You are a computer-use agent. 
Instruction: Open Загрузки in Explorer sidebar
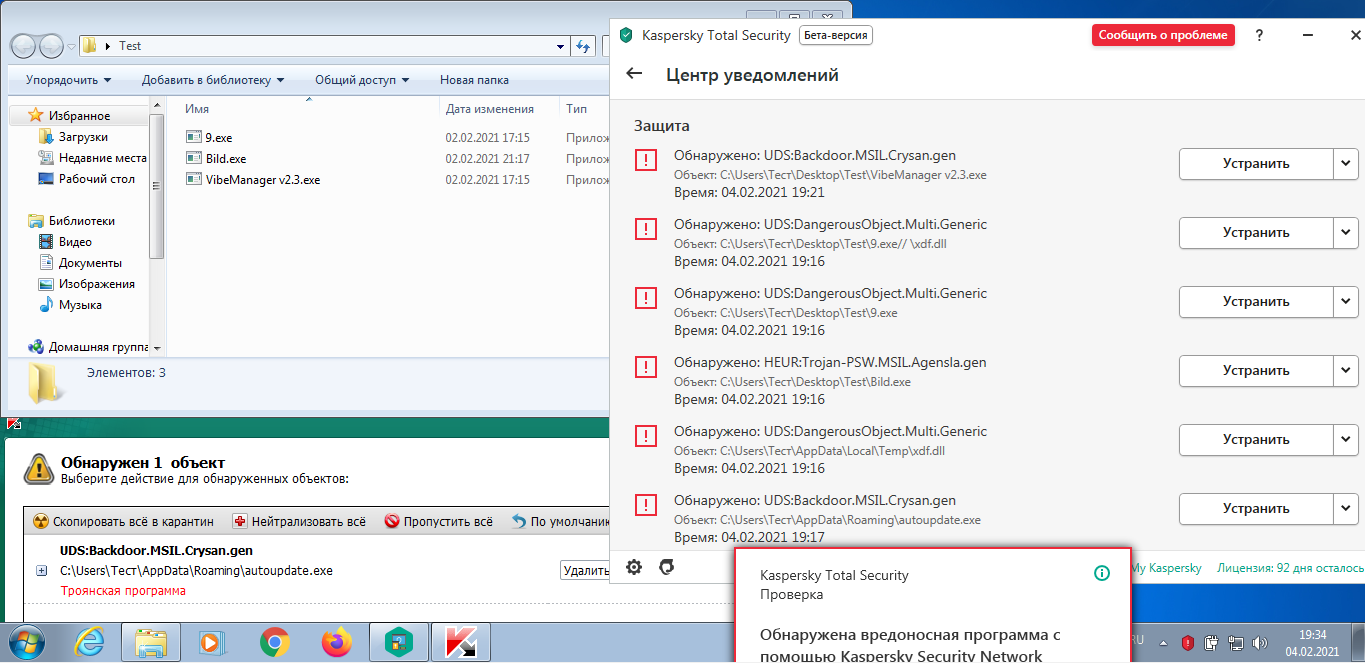click(73, 137)
